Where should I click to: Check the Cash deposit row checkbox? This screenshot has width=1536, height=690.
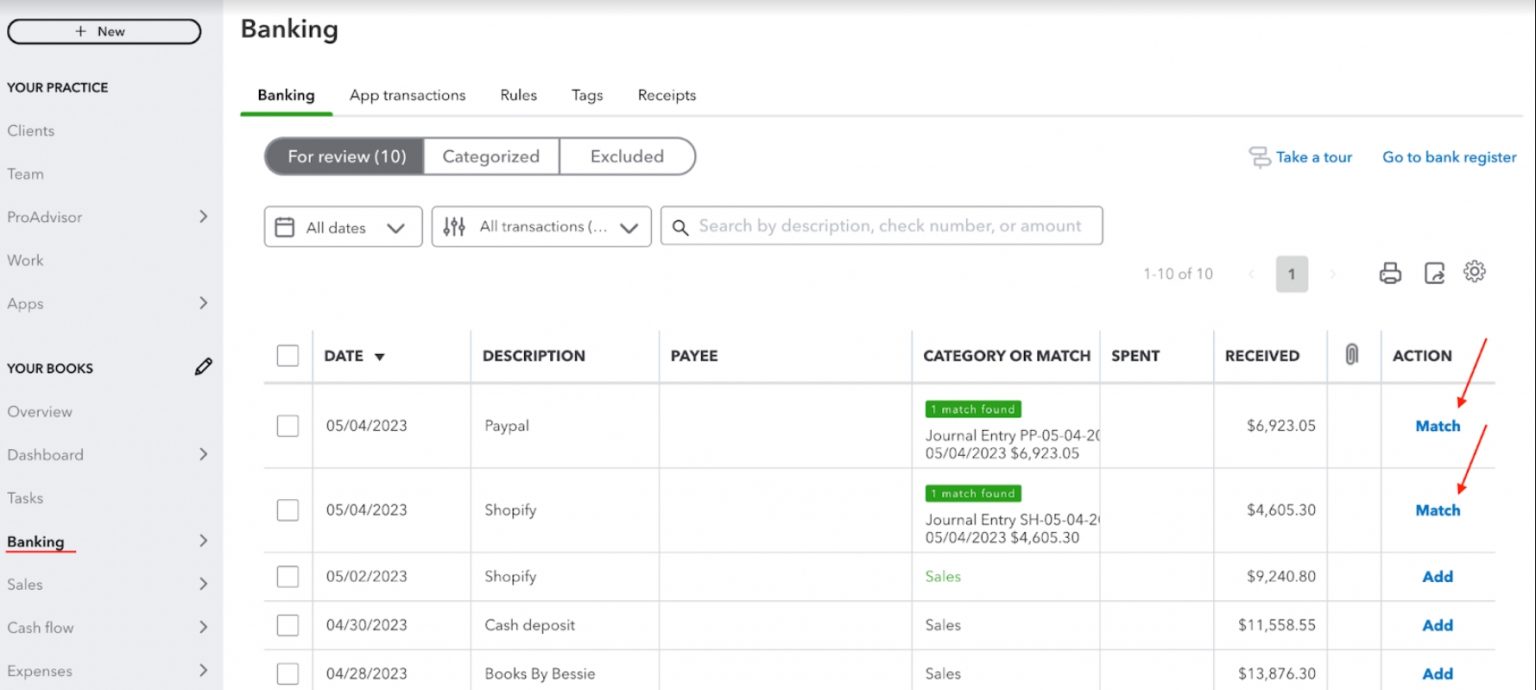[x=288, y=624]
